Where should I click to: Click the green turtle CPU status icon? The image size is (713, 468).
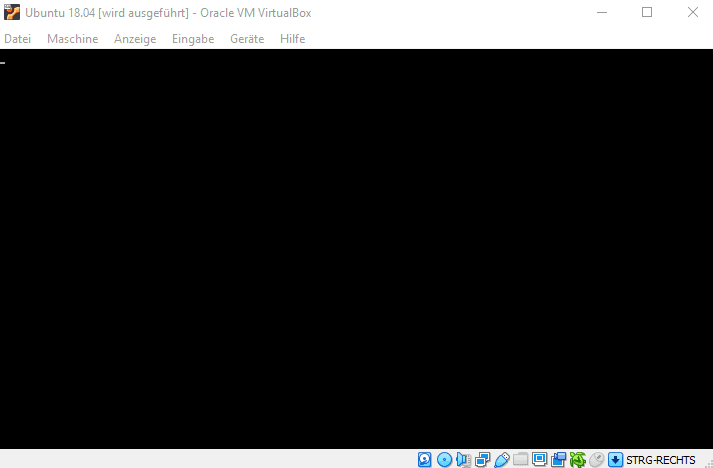(x=577, y=459)
